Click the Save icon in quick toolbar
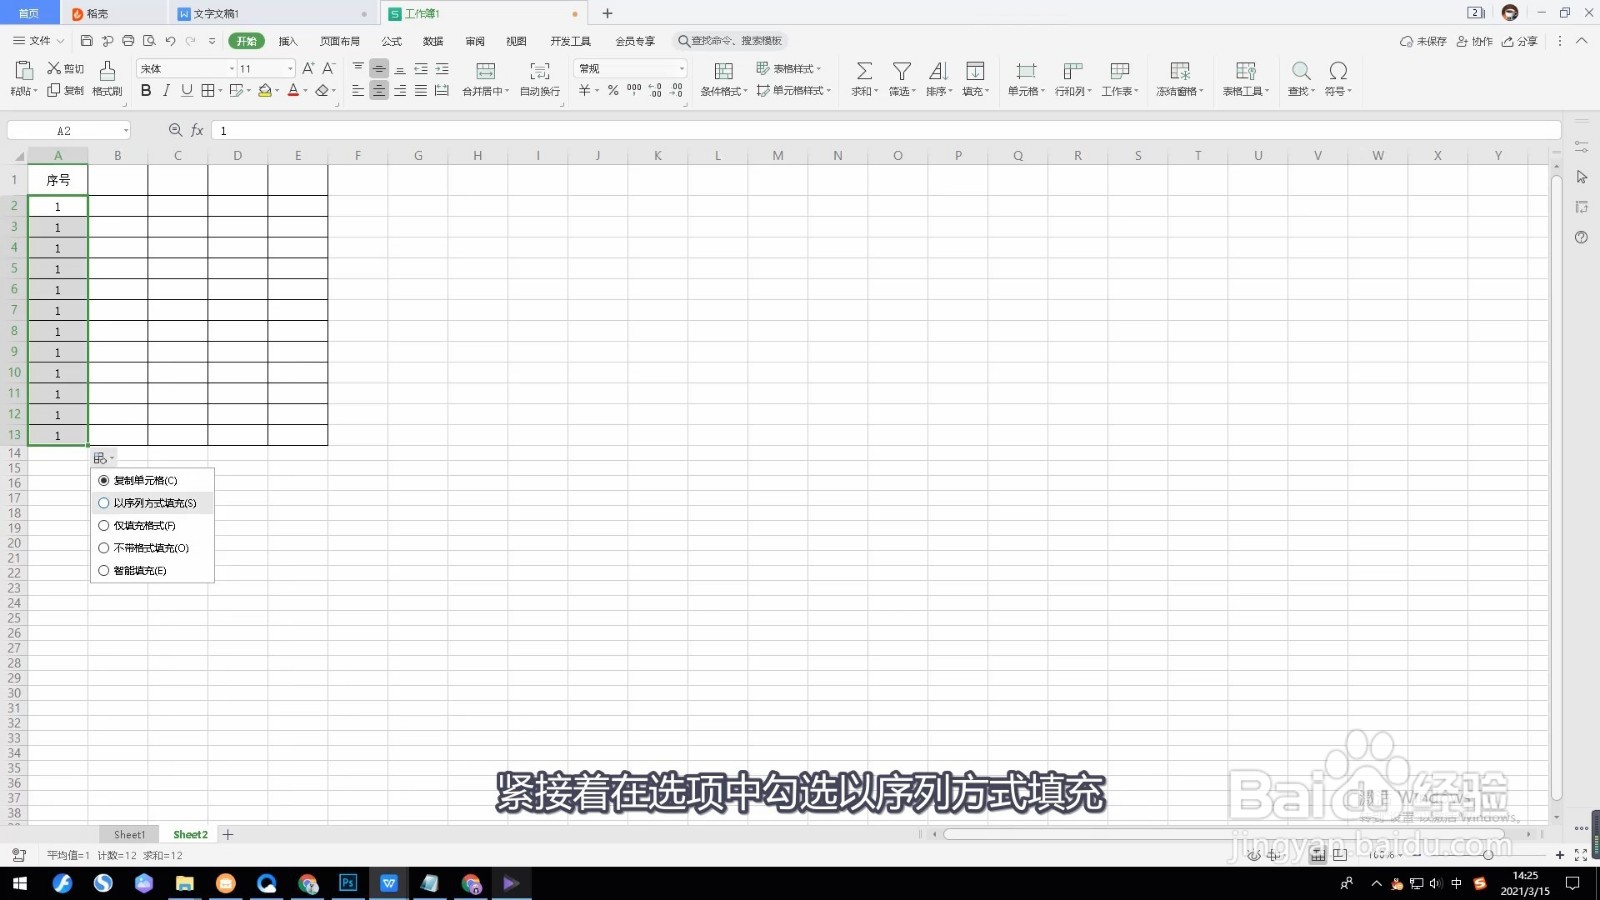The height and width of the screenshot is (900, 1600). pyautogui.click(x=87, y=41)
